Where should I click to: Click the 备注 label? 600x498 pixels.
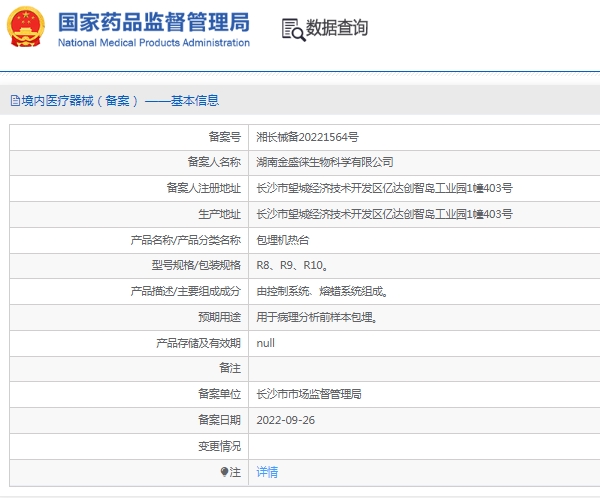(230, 368)
